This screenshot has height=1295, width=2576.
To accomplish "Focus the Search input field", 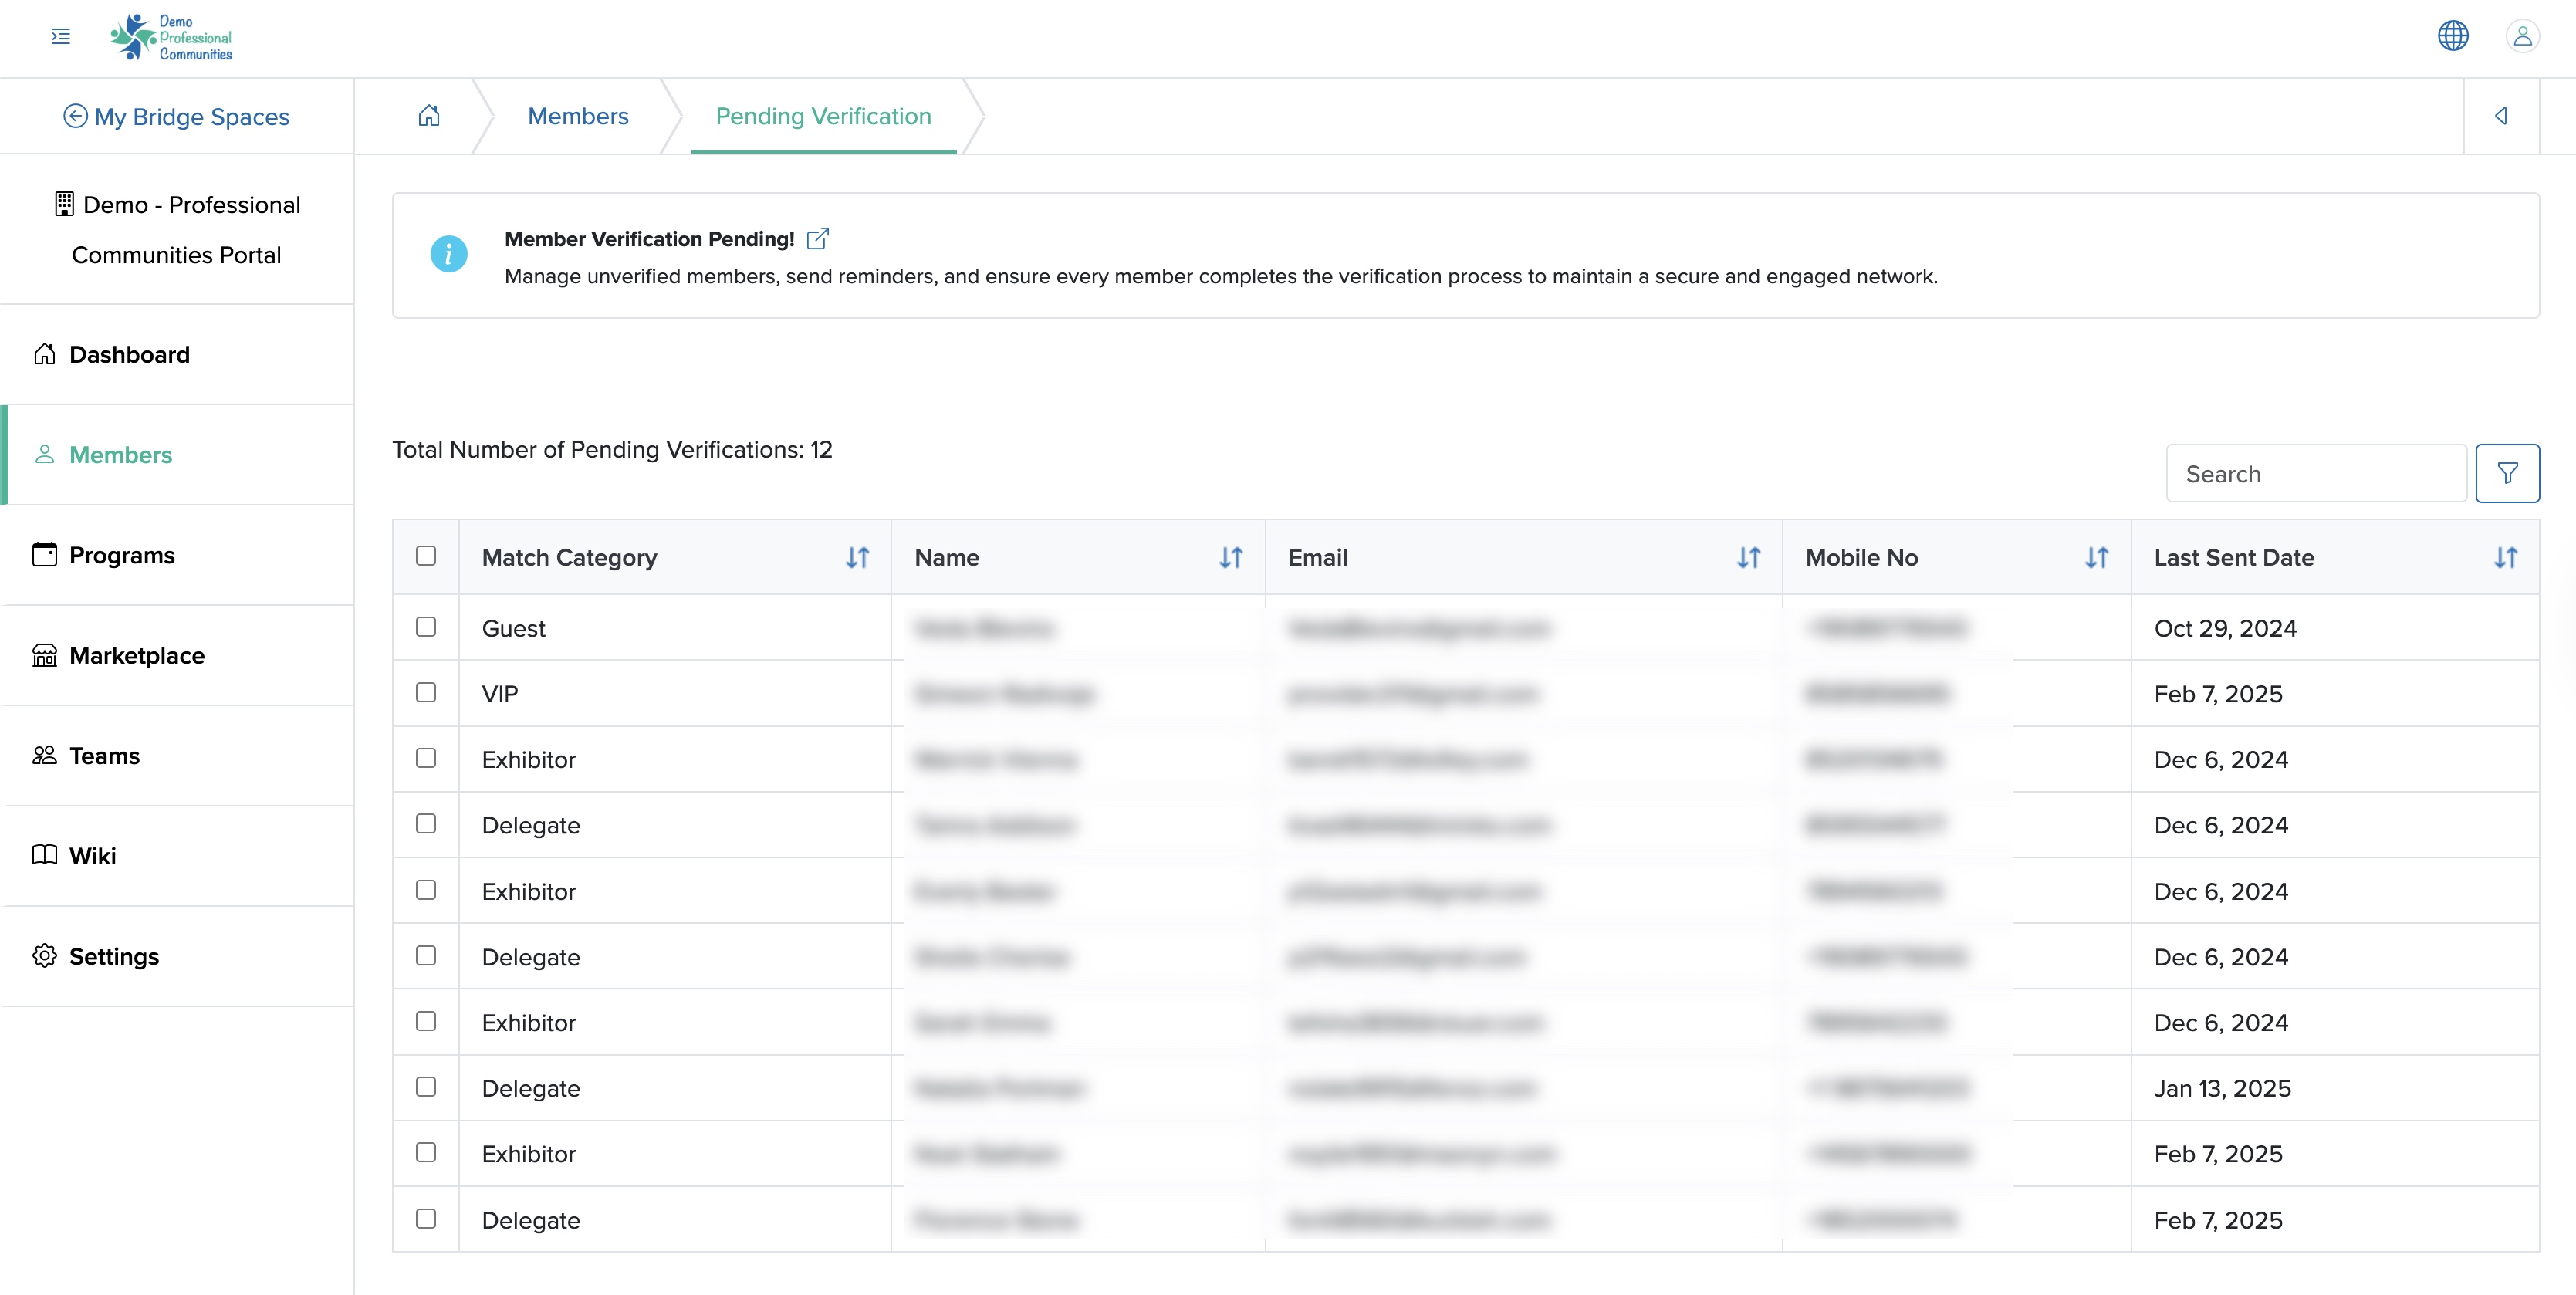I will click(2315, 474).
